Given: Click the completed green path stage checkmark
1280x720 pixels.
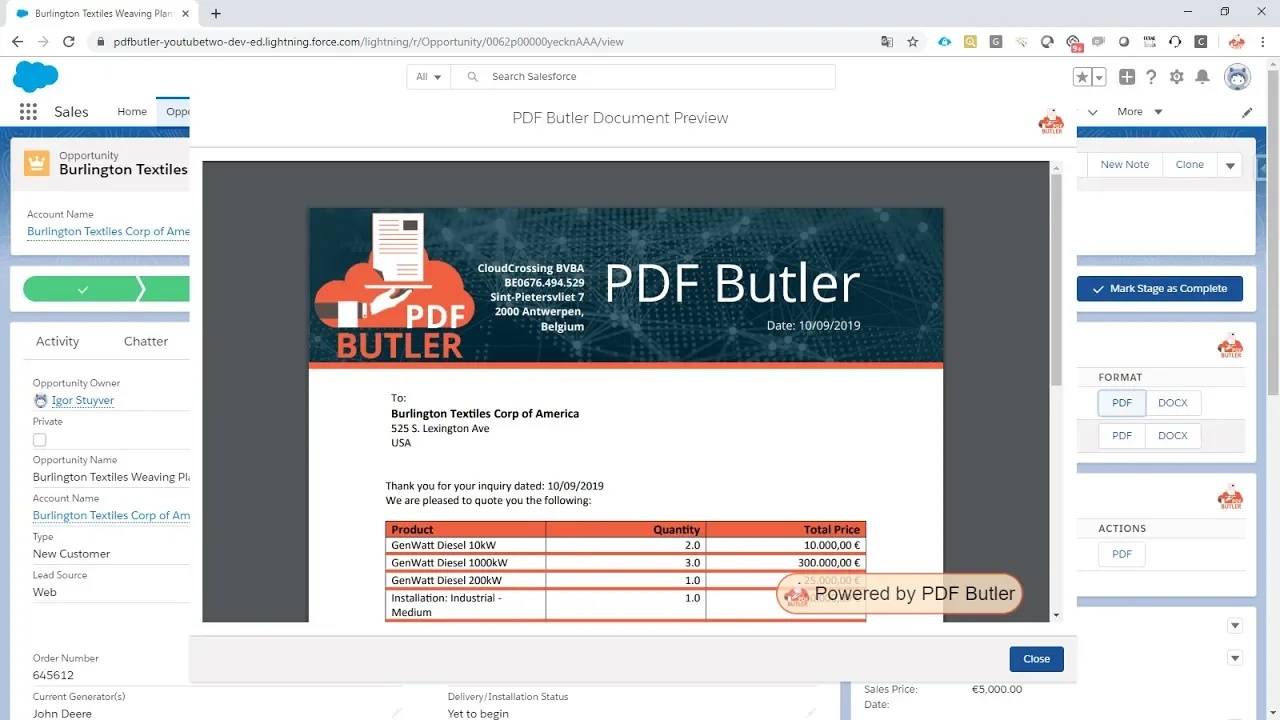Looking at the screenshot, I should (83, 289).
